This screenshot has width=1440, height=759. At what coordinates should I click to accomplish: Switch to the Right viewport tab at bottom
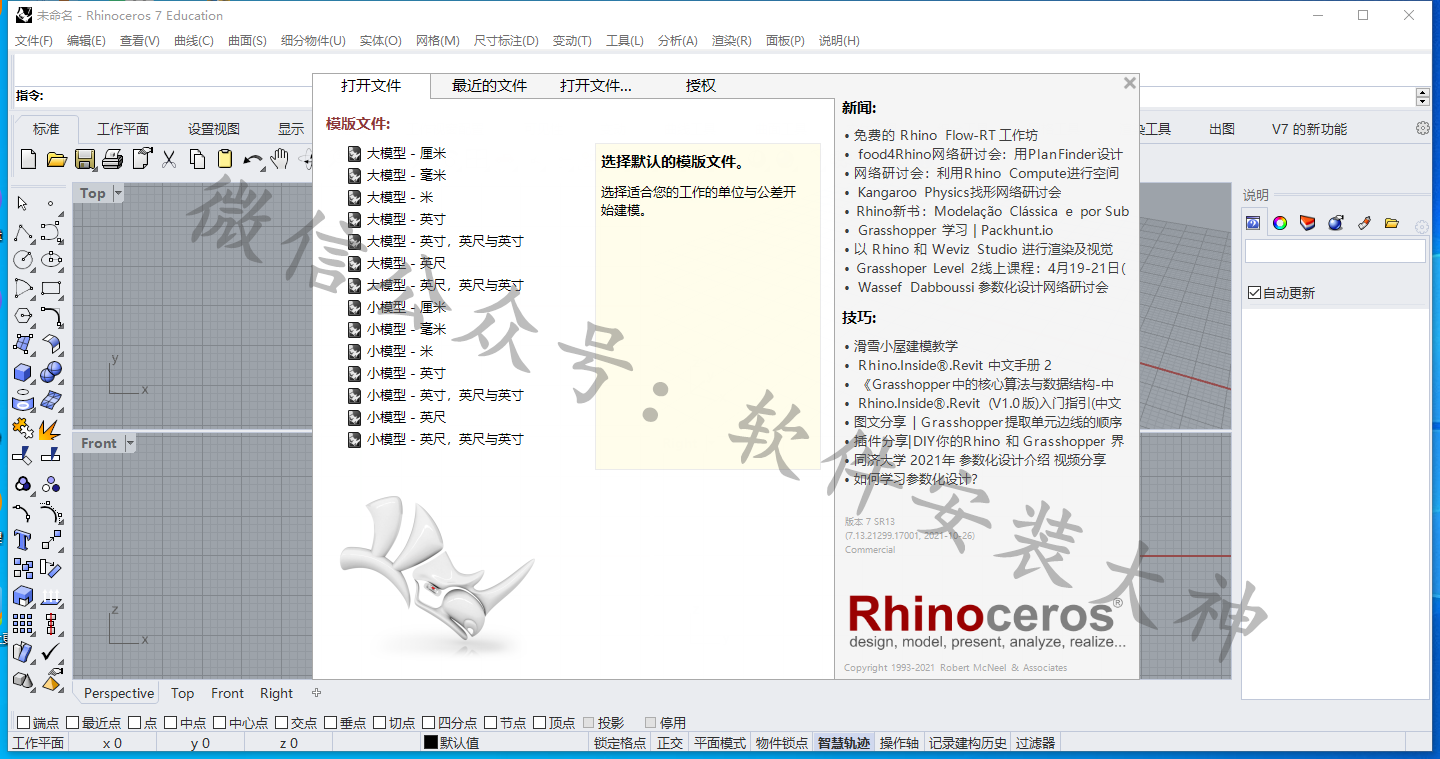277,693
